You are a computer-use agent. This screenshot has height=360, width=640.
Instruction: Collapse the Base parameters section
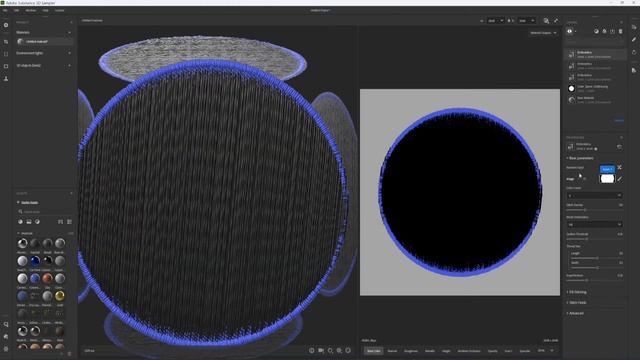tap(580, 158)
